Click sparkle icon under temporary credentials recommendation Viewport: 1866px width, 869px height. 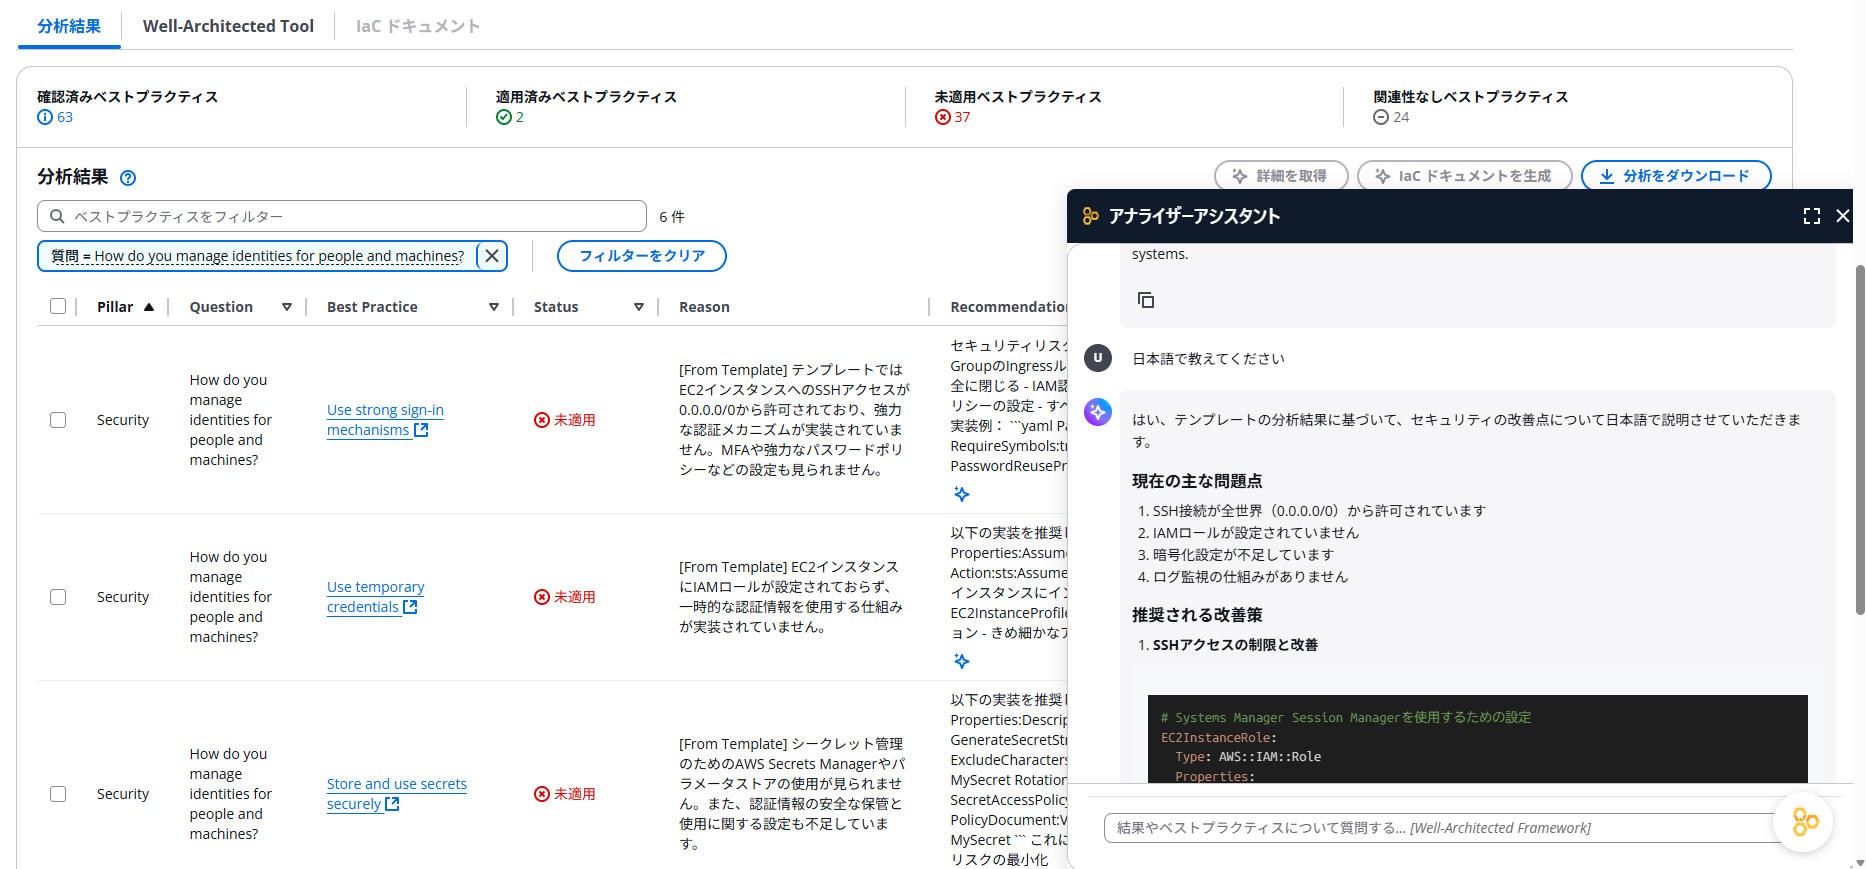point(961,661)
